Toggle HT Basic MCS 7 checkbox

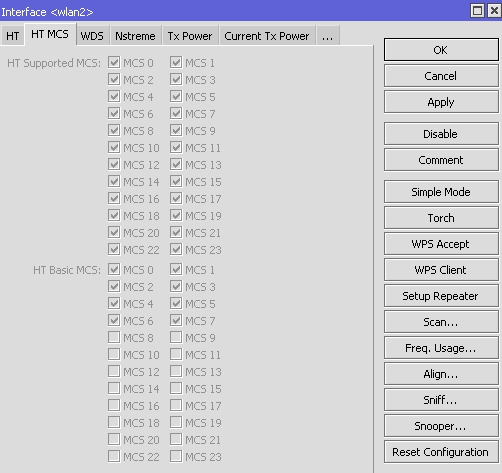click(x=176, y=320)
